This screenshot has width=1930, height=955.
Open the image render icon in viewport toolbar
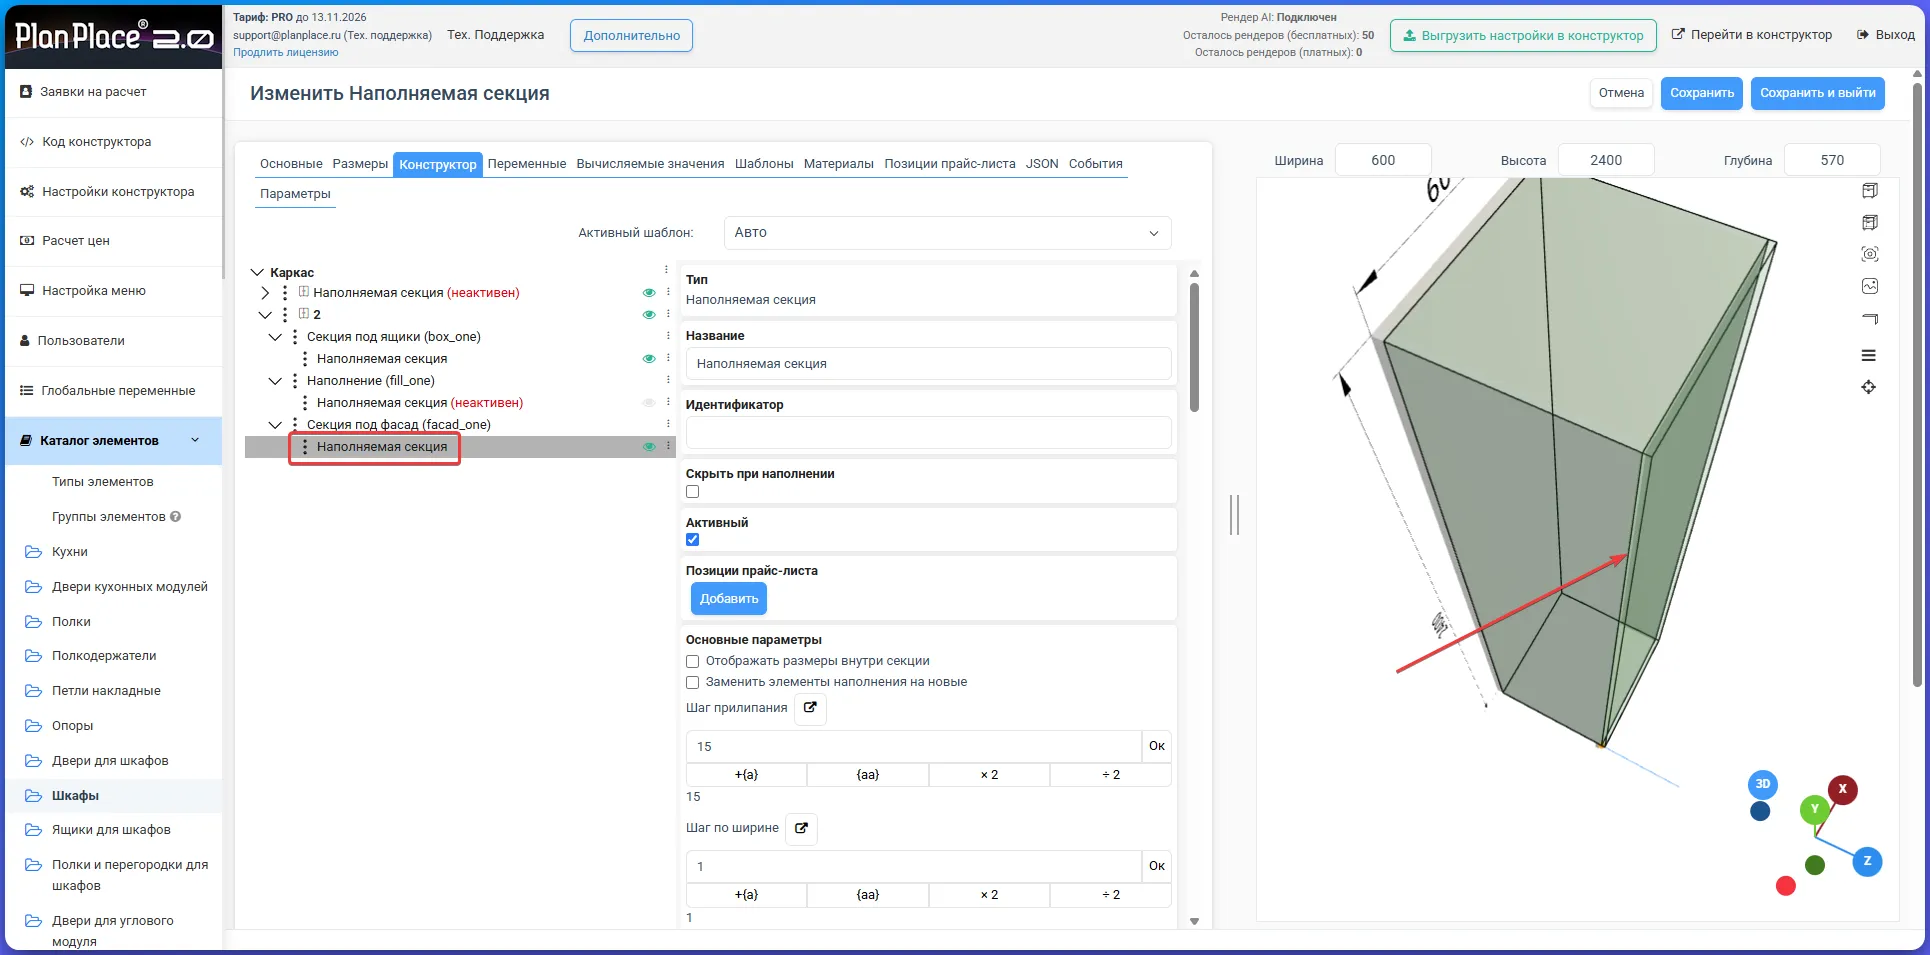click(x=1869, y=286)
